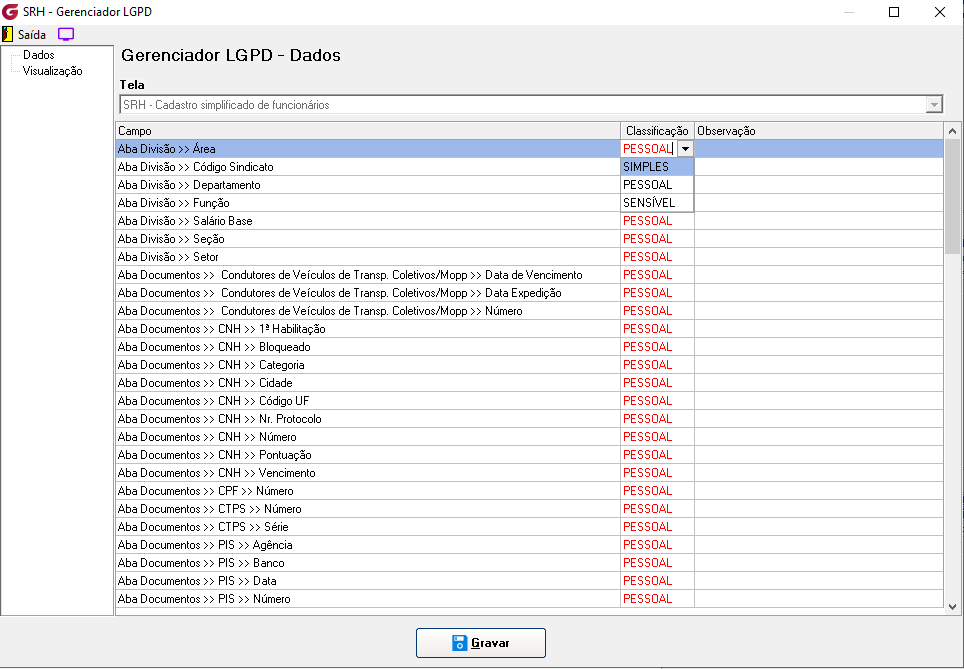This screenshot has height=669, width=964.
Task: Click the Campo column header
Action: tap(368, 131)
